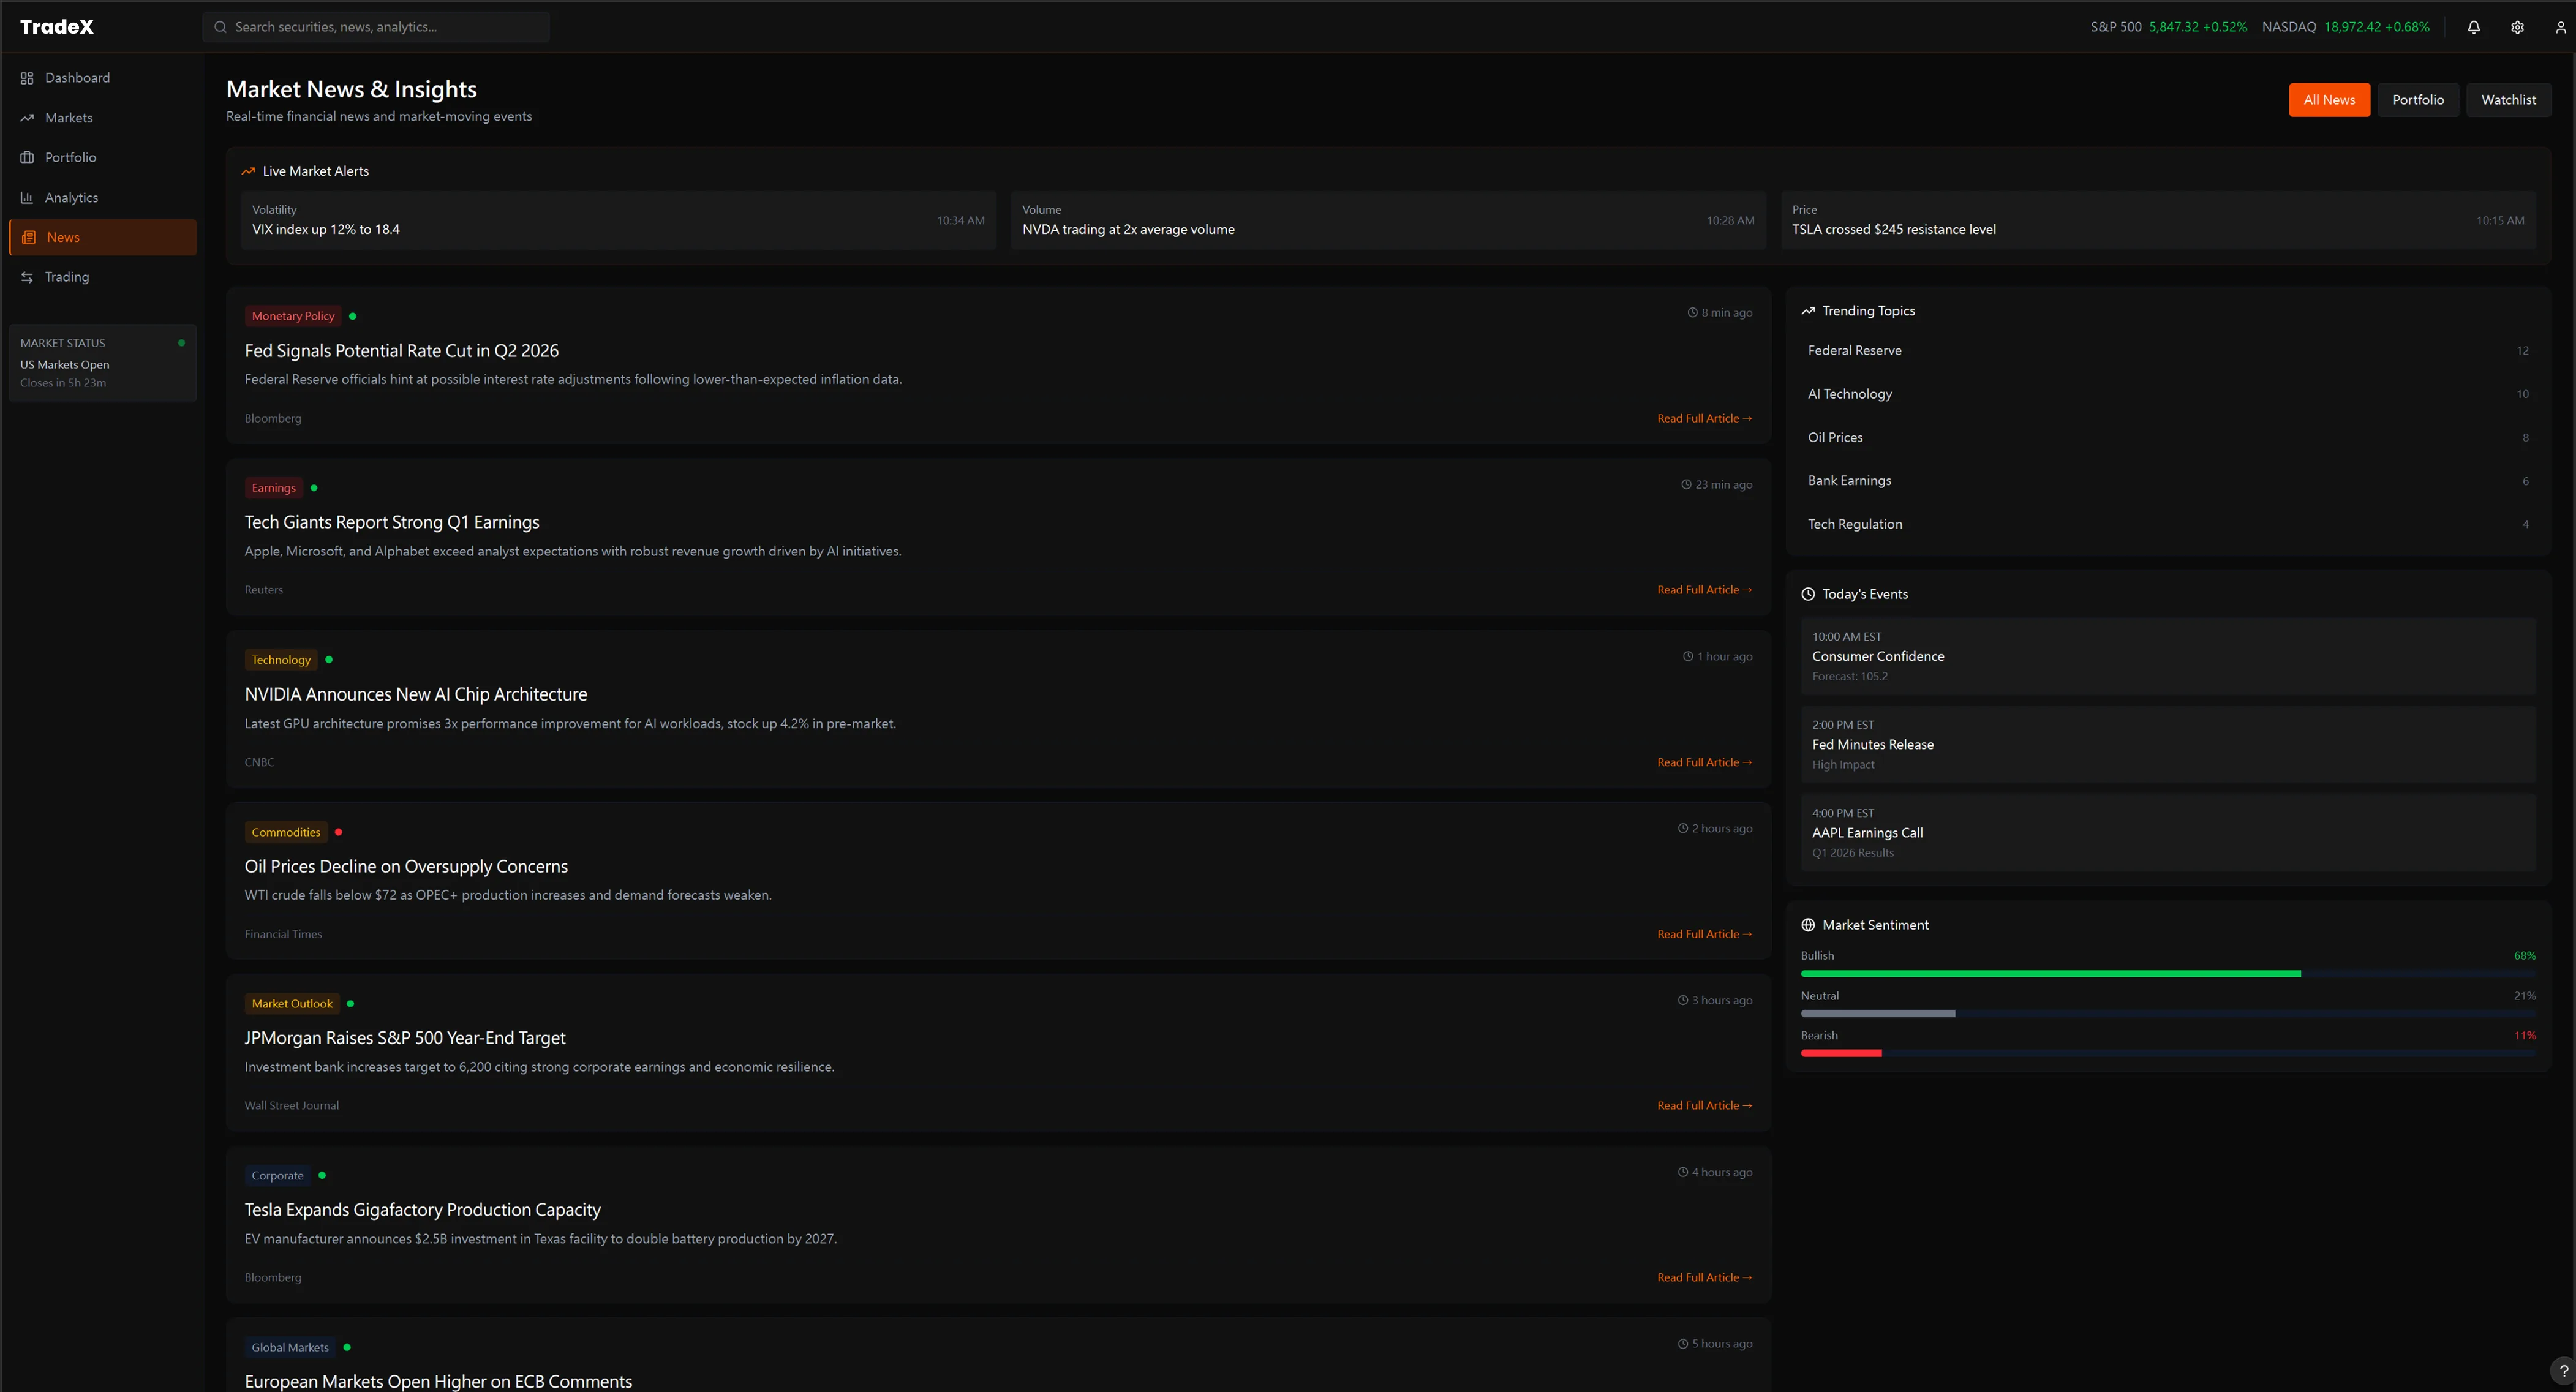
Task: Toggle the live dot next to Earnings badge
Action: tap(314, 487)
